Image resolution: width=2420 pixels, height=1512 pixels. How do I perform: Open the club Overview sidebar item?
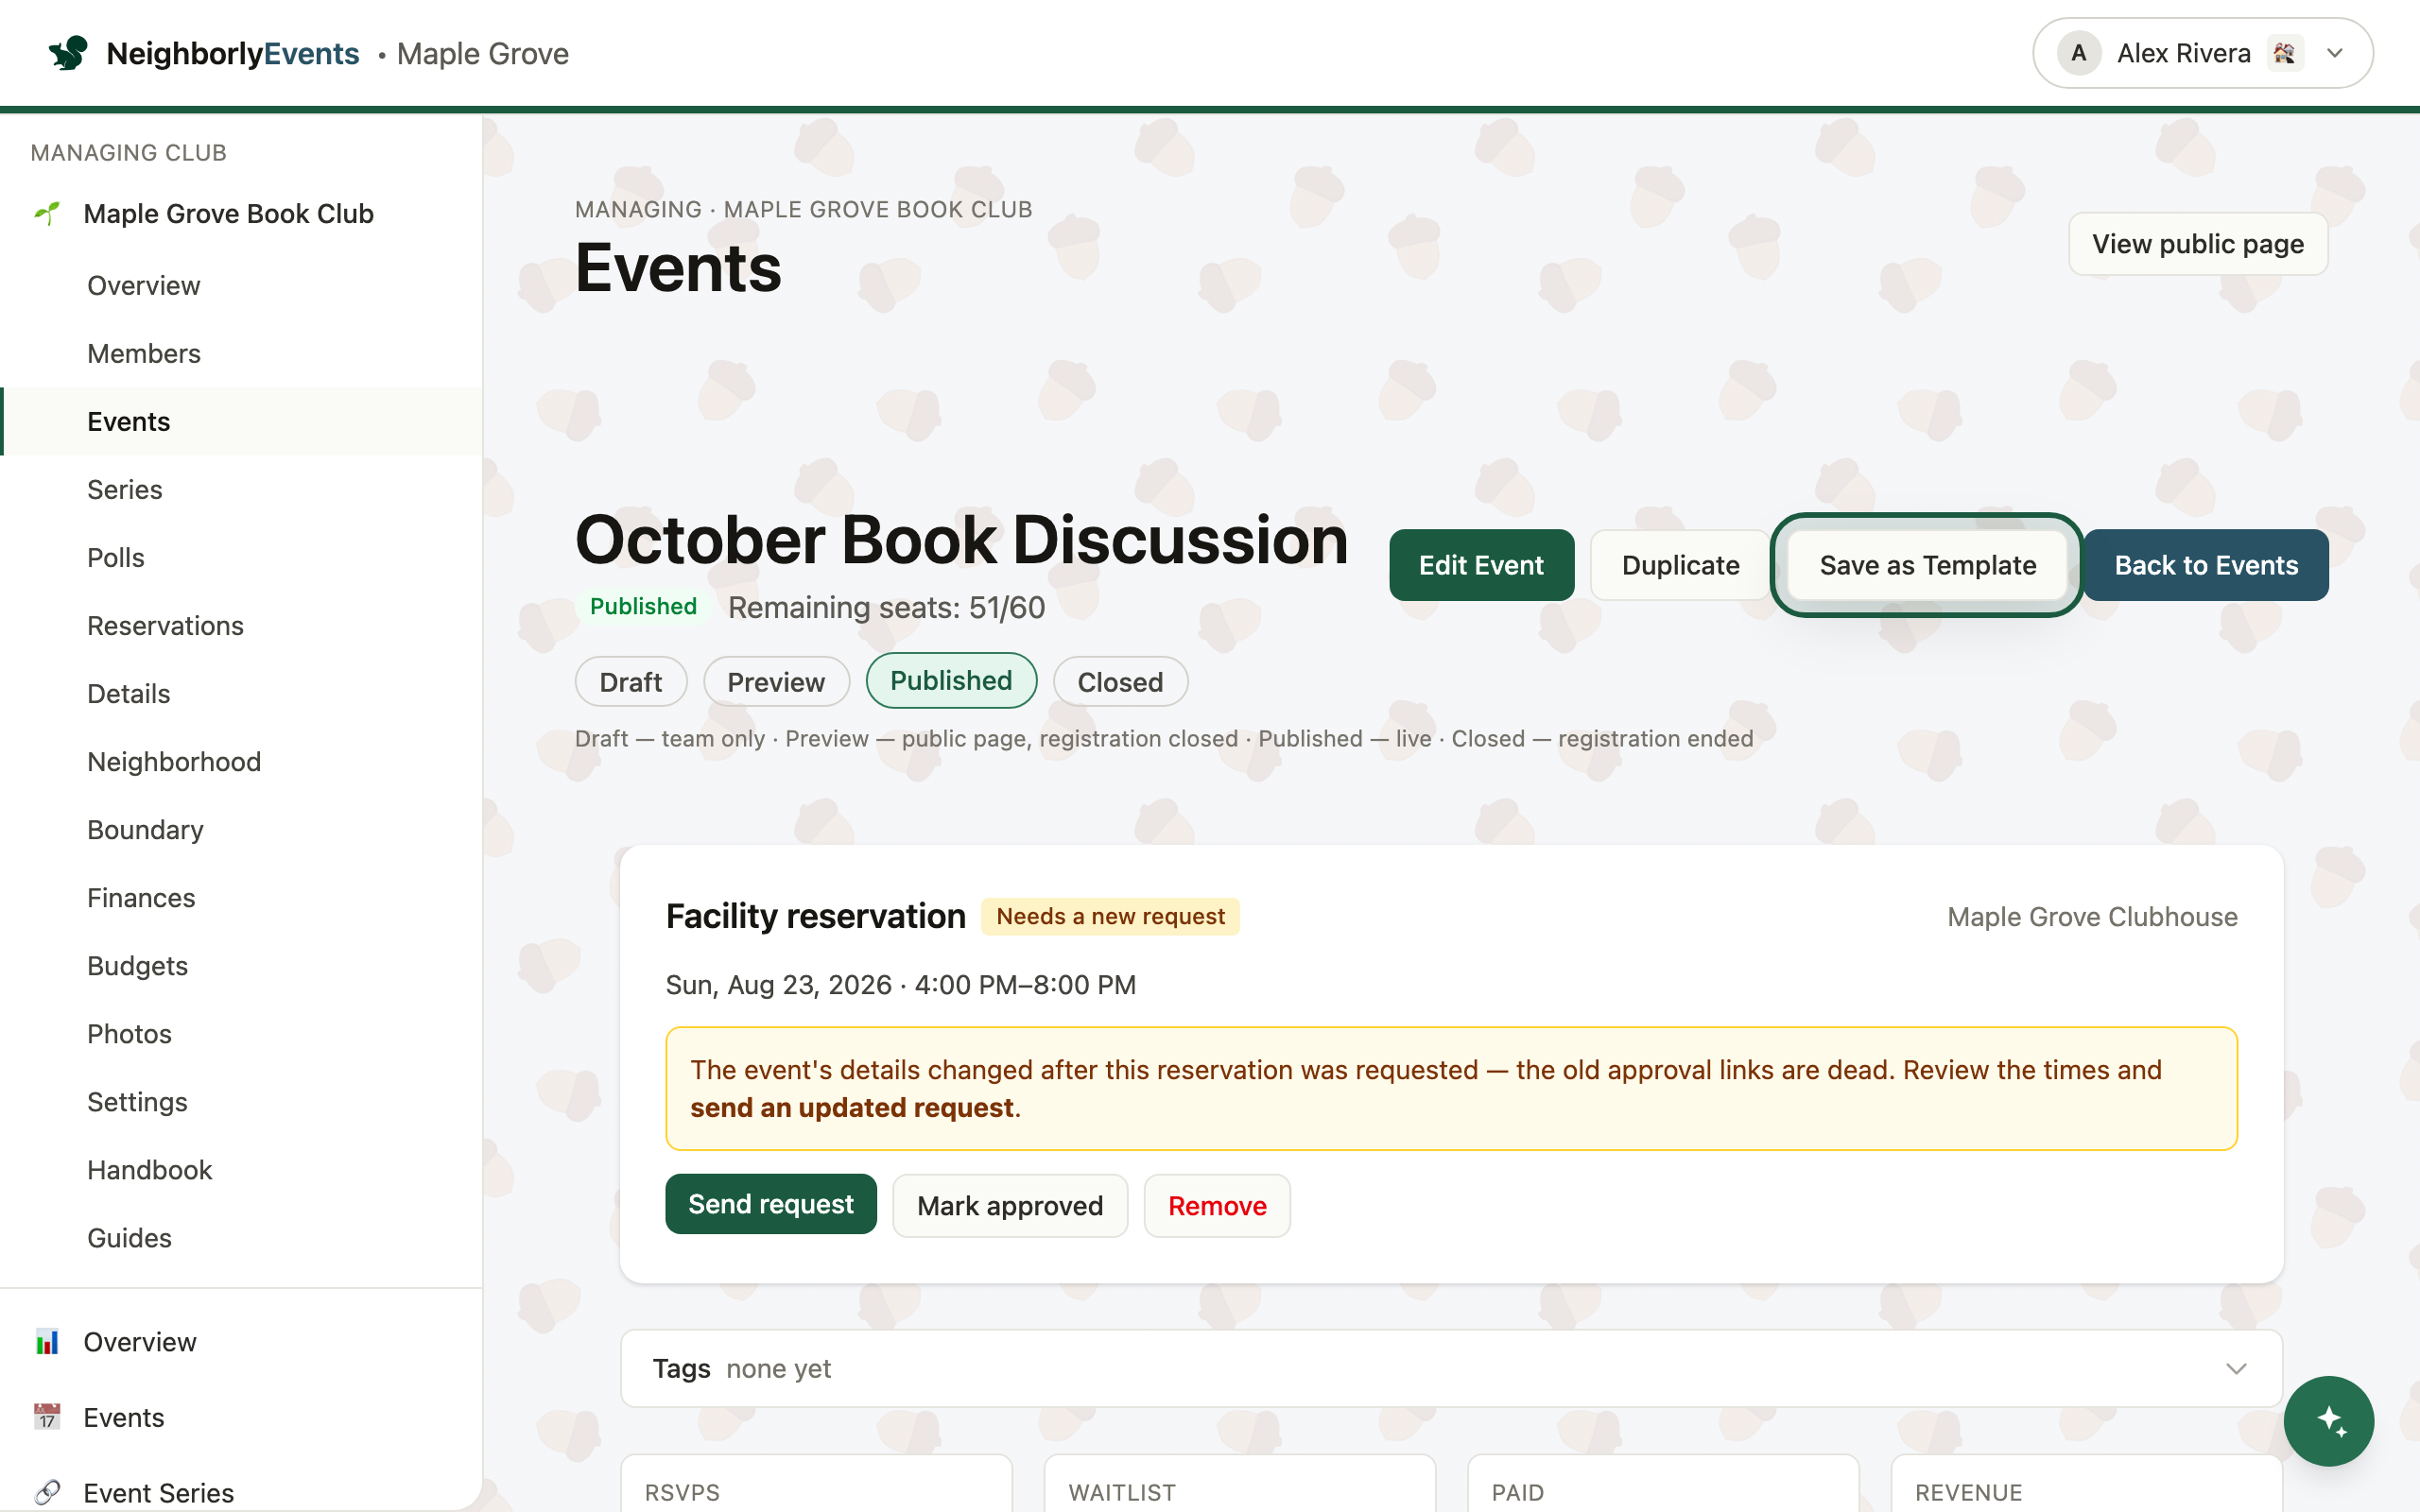241,285
